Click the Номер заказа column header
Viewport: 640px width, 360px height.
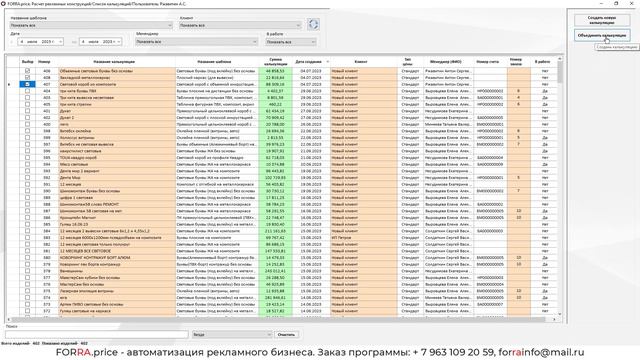[516, 62]
